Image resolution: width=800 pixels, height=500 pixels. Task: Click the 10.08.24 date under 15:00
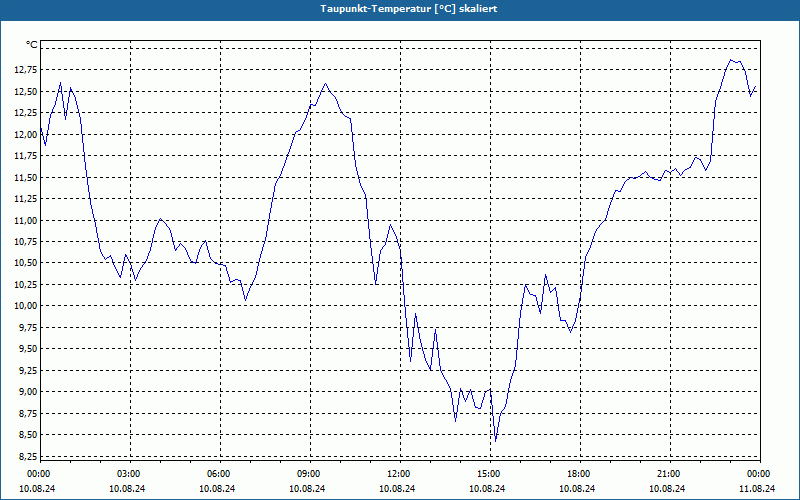pyautogui.click(x=487, y=488)
